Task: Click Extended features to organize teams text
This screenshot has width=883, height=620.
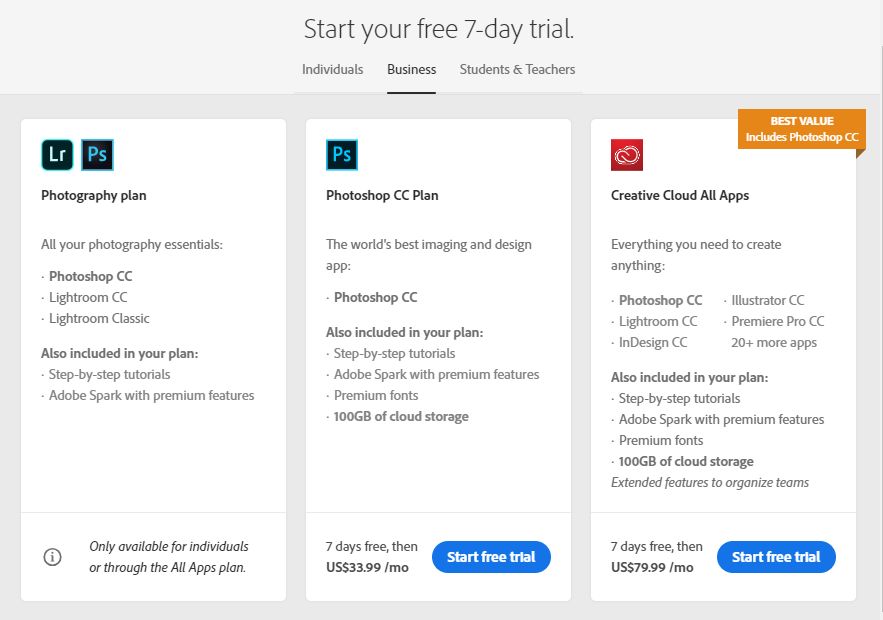Action: pyautogui.click(x=710, y=483)
